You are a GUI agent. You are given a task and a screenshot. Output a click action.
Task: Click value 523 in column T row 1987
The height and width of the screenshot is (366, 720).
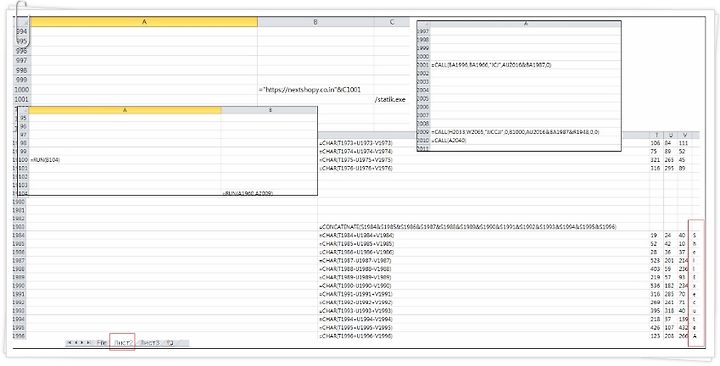click(656, 260)
